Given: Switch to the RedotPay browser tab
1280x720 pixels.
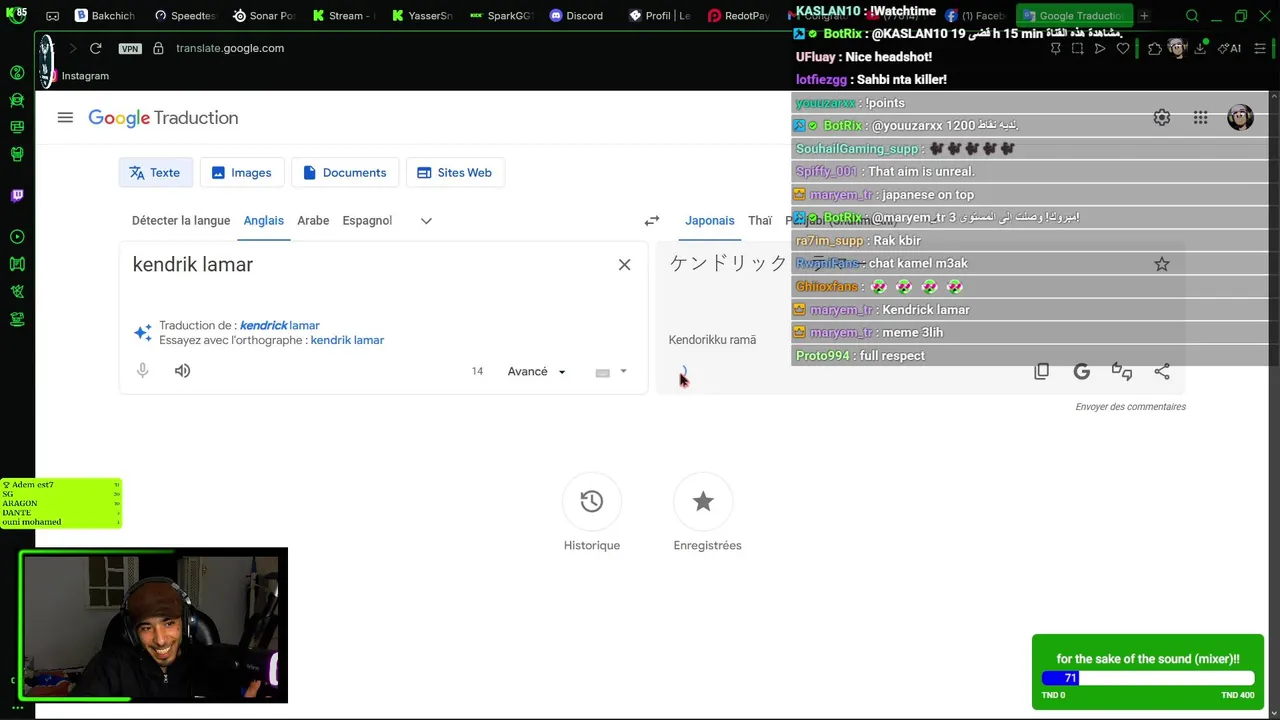Looking at the screenshot, I should pos(739,16).
